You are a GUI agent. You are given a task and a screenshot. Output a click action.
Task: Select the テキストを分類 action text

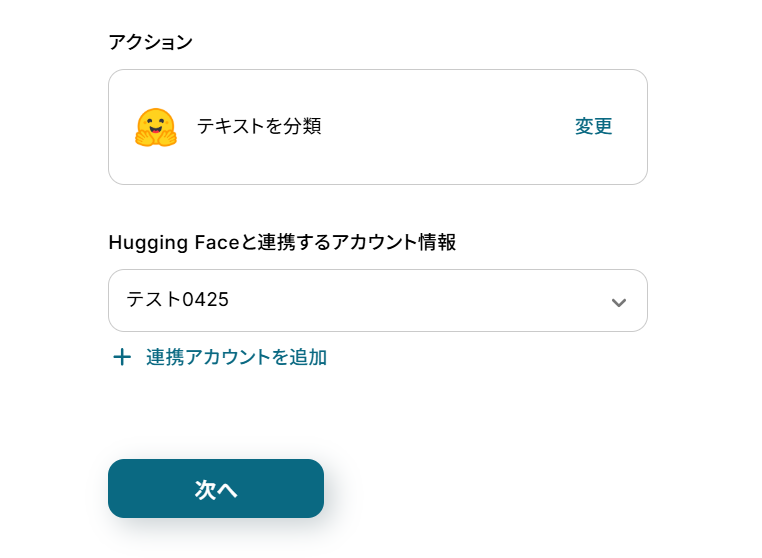[x=259, y=126]
